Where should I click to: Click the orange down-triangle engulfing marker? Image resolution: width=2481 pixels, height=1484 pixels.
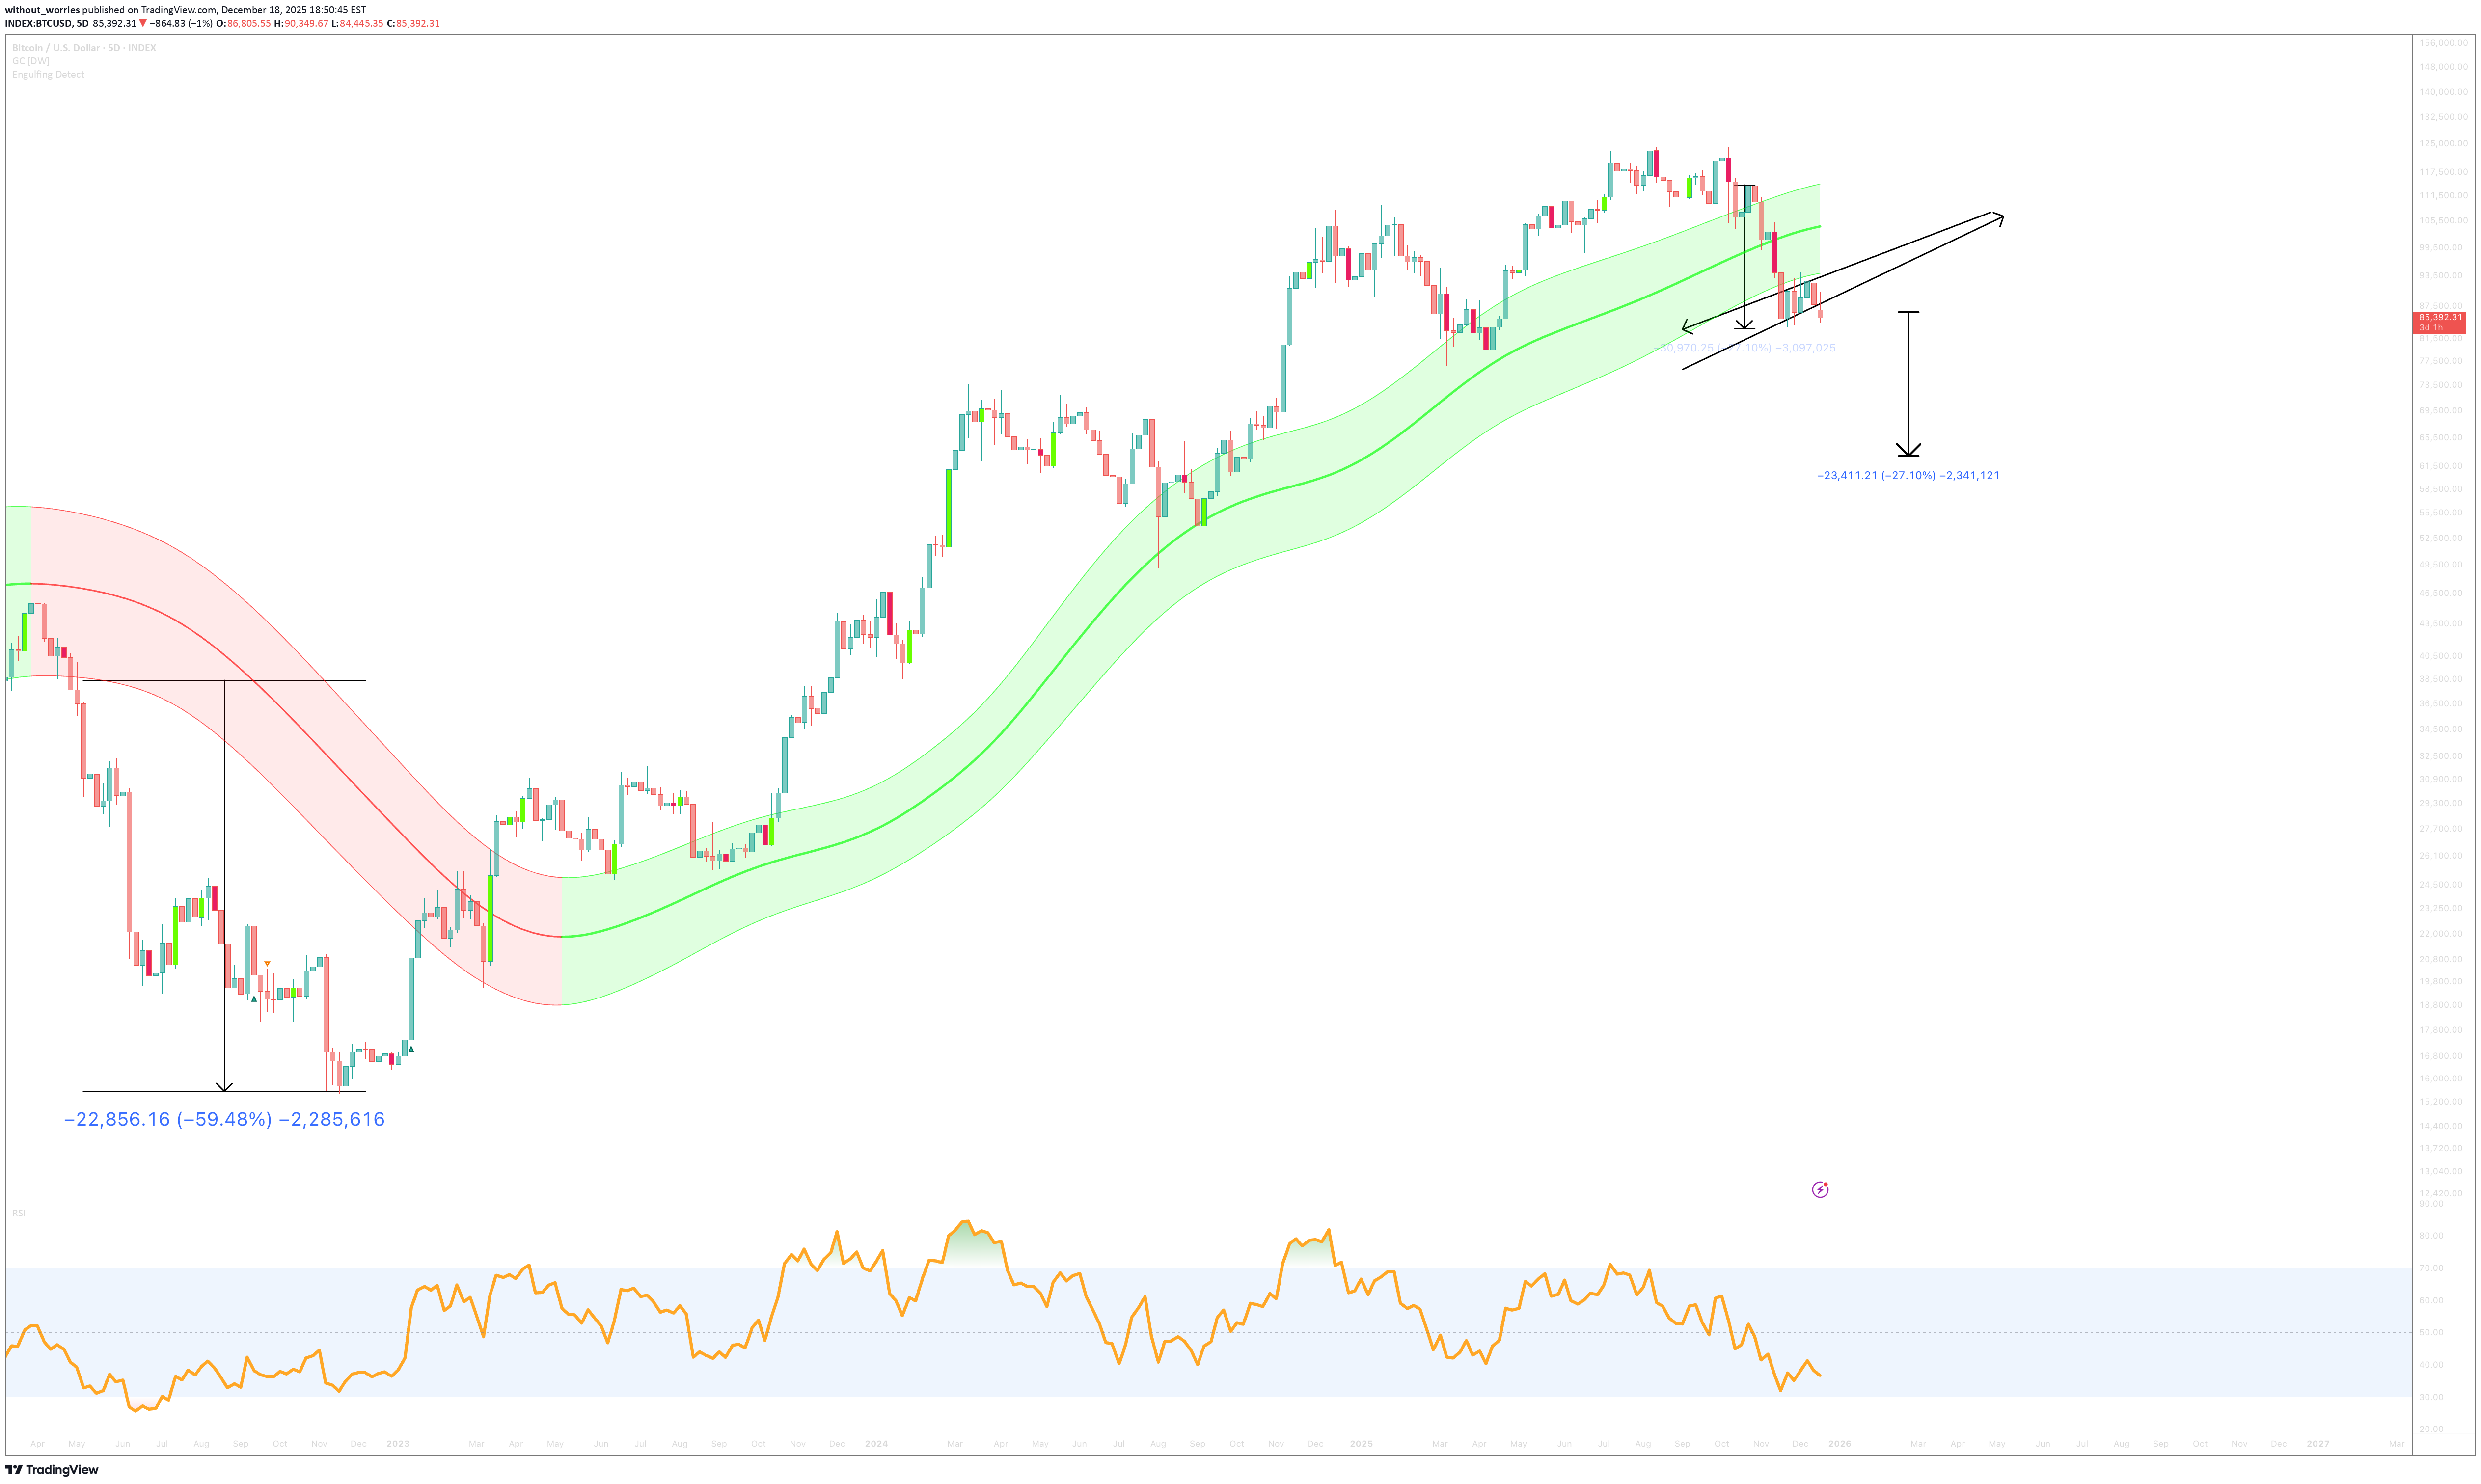[x=267, y=964]
